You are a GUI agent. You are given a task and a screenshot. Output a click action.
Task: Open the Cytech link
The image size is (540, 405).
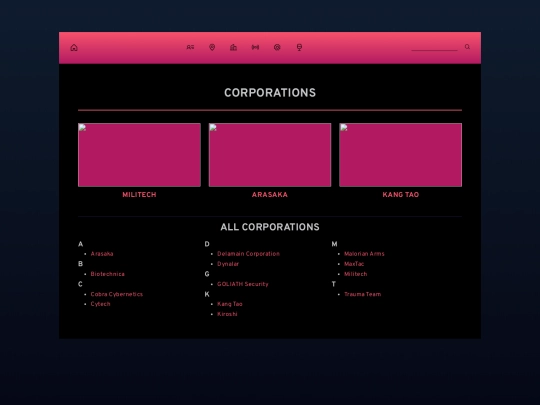click(x=100, y=304)
